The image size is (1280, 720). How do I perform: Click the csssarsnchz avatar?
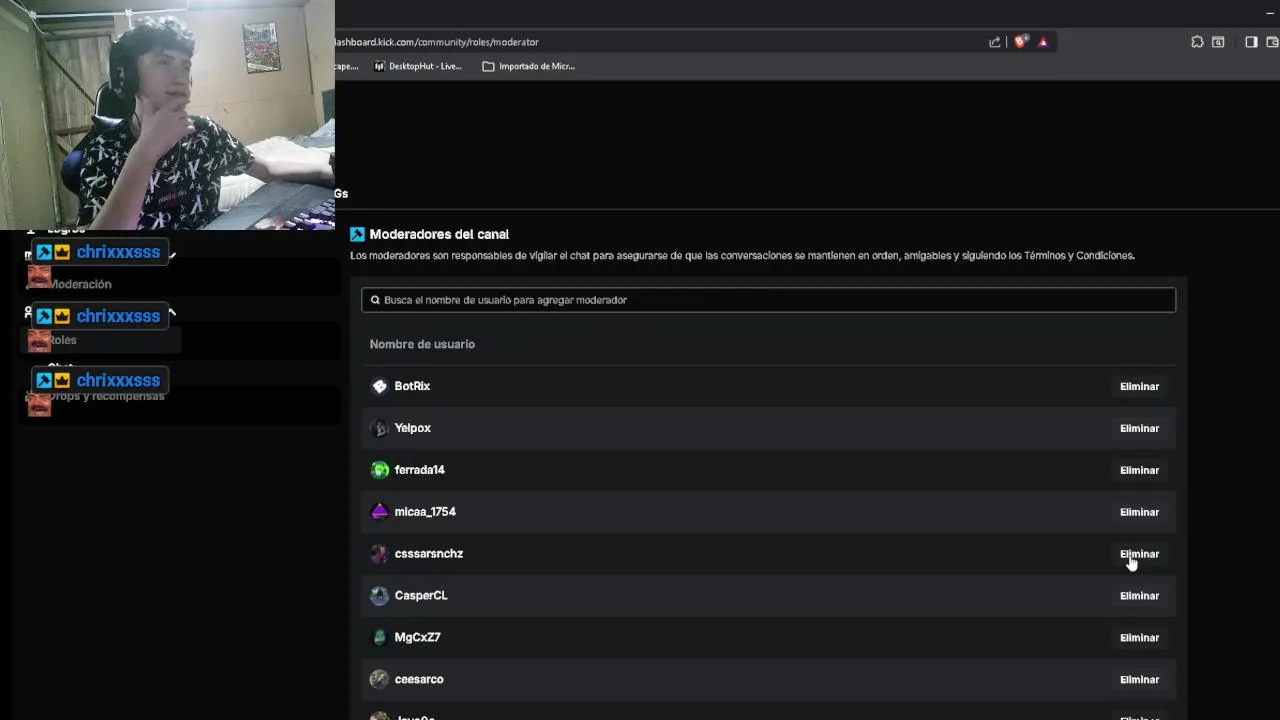pos(379,554)
